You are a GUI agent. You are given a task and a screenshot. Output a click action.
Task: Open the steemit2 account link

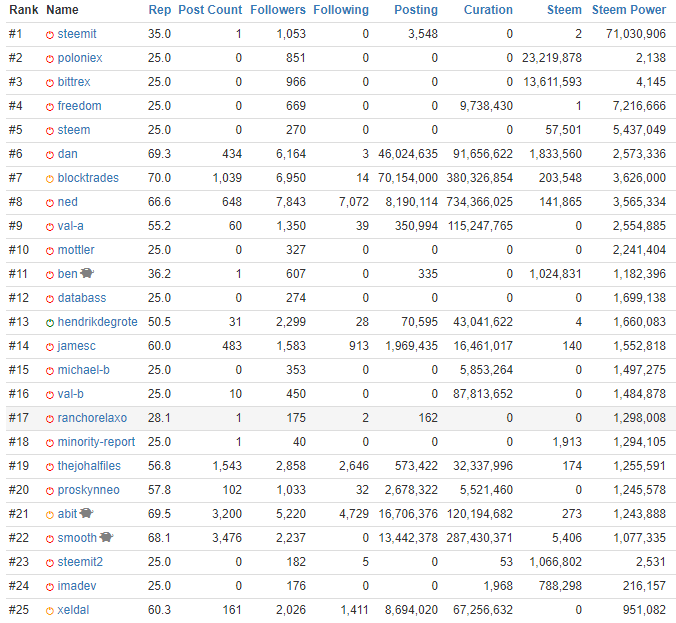pyautogui.click(x=80, y=562)
